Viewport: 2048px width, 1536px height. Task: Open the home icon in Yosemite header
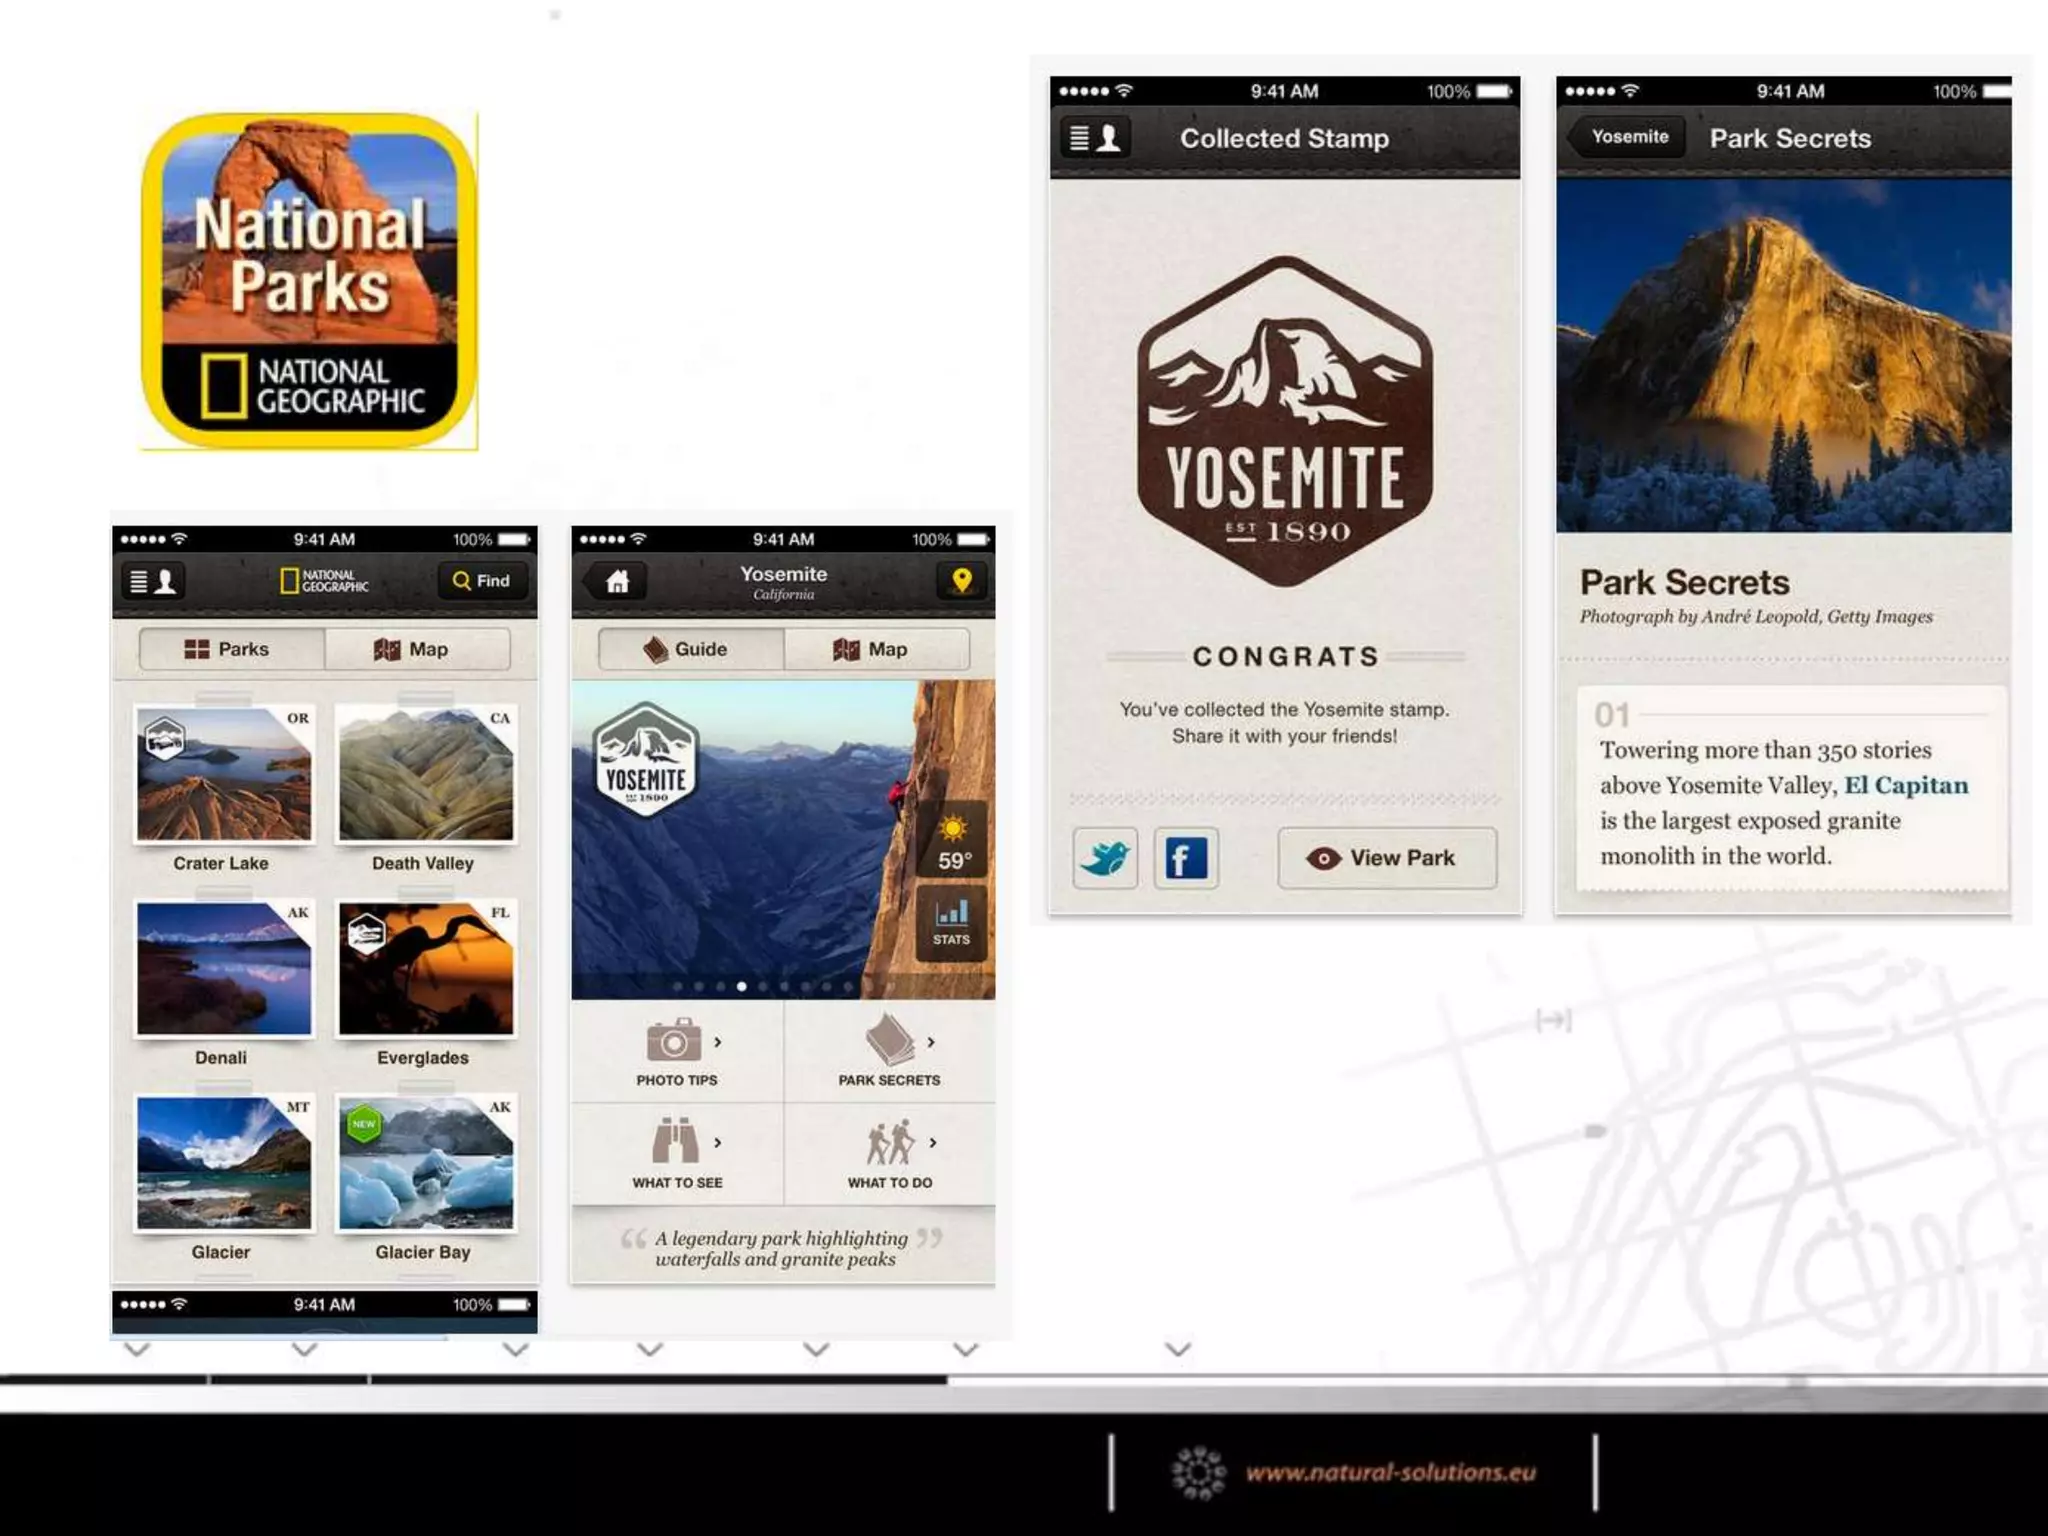click(x=617, y=581)
